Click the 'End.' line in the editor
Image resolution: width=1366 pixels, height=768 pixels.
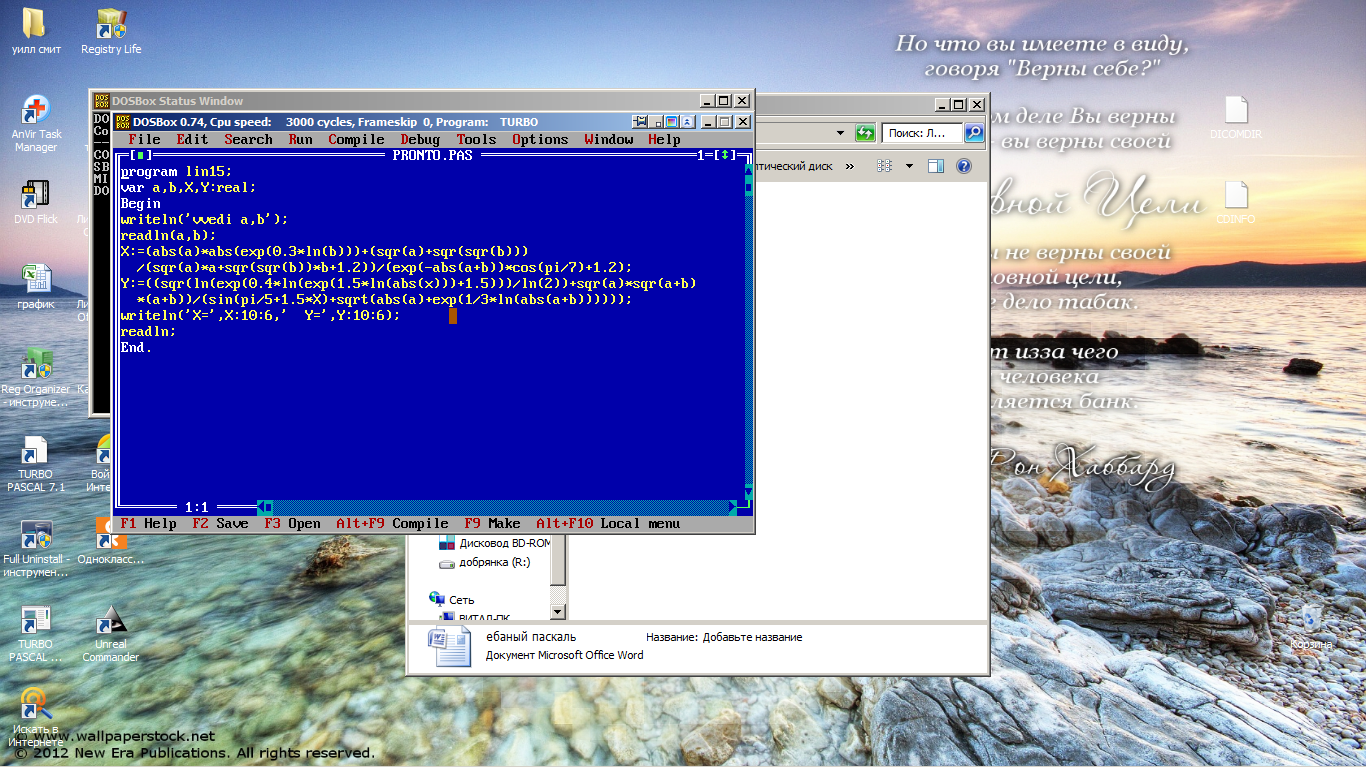pos(137,348)
